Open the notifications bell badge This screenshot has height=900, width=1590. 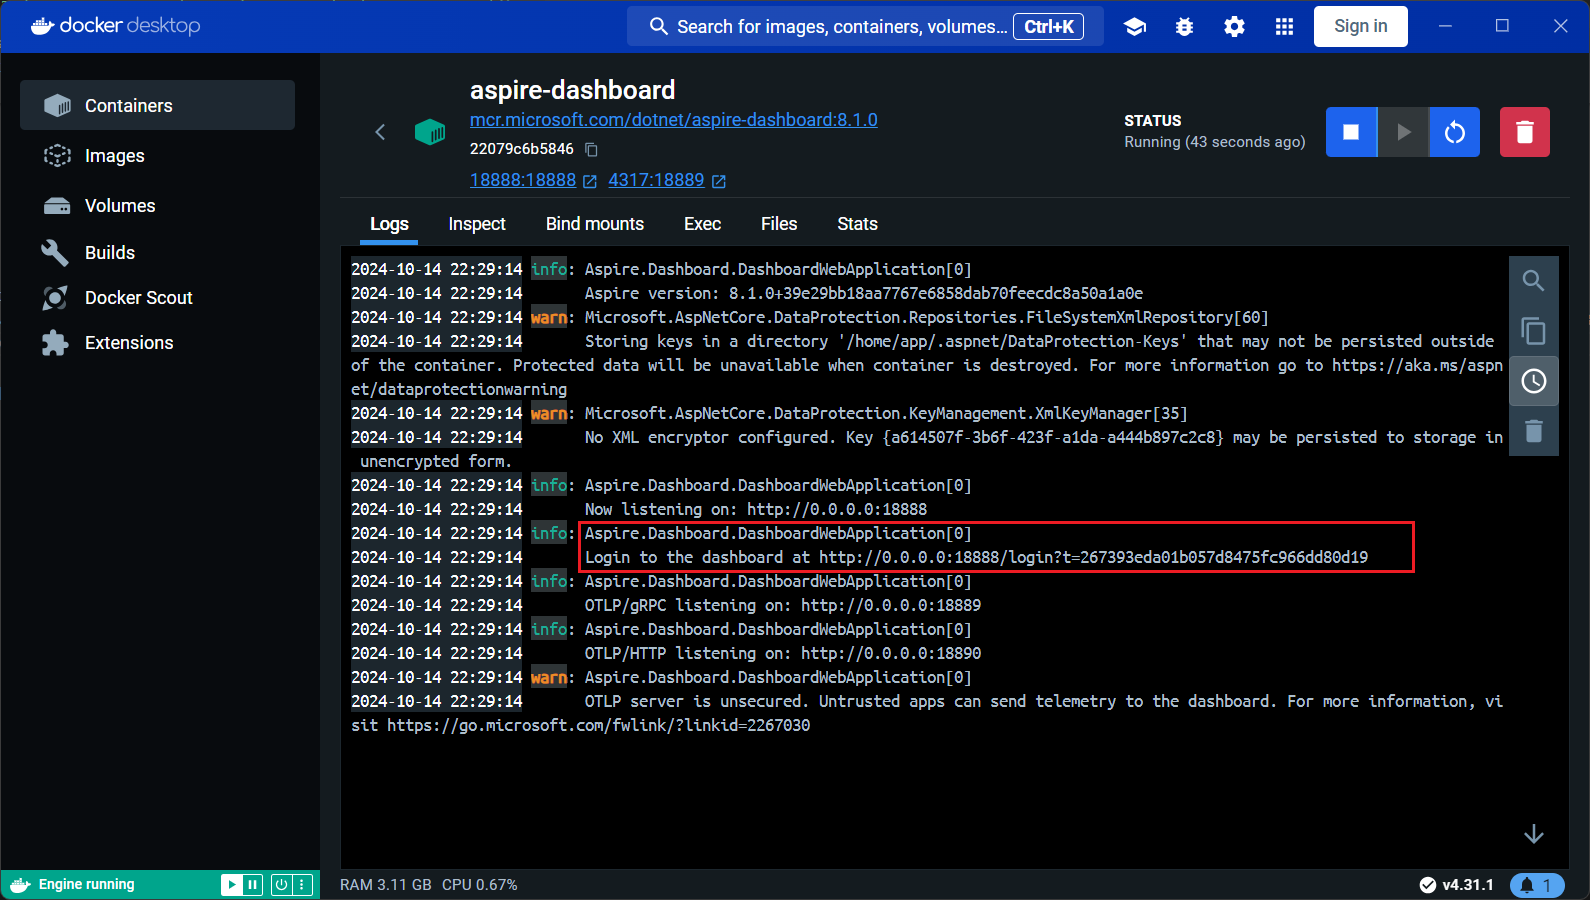pos(1537,885)
